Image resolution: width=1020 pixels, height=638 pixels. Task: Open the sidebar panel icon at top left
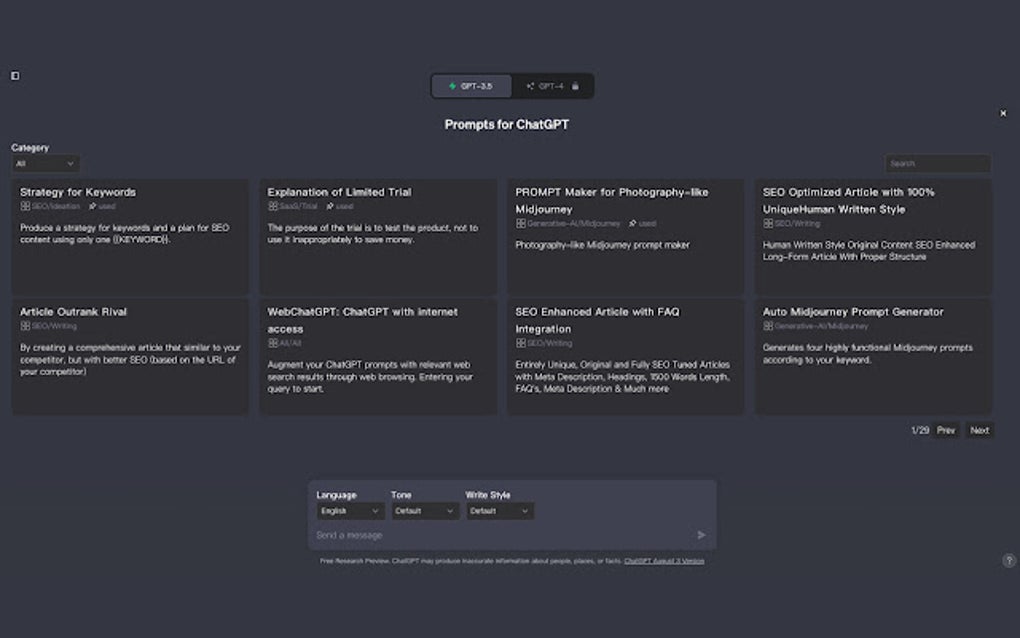[x=15, y=75]
